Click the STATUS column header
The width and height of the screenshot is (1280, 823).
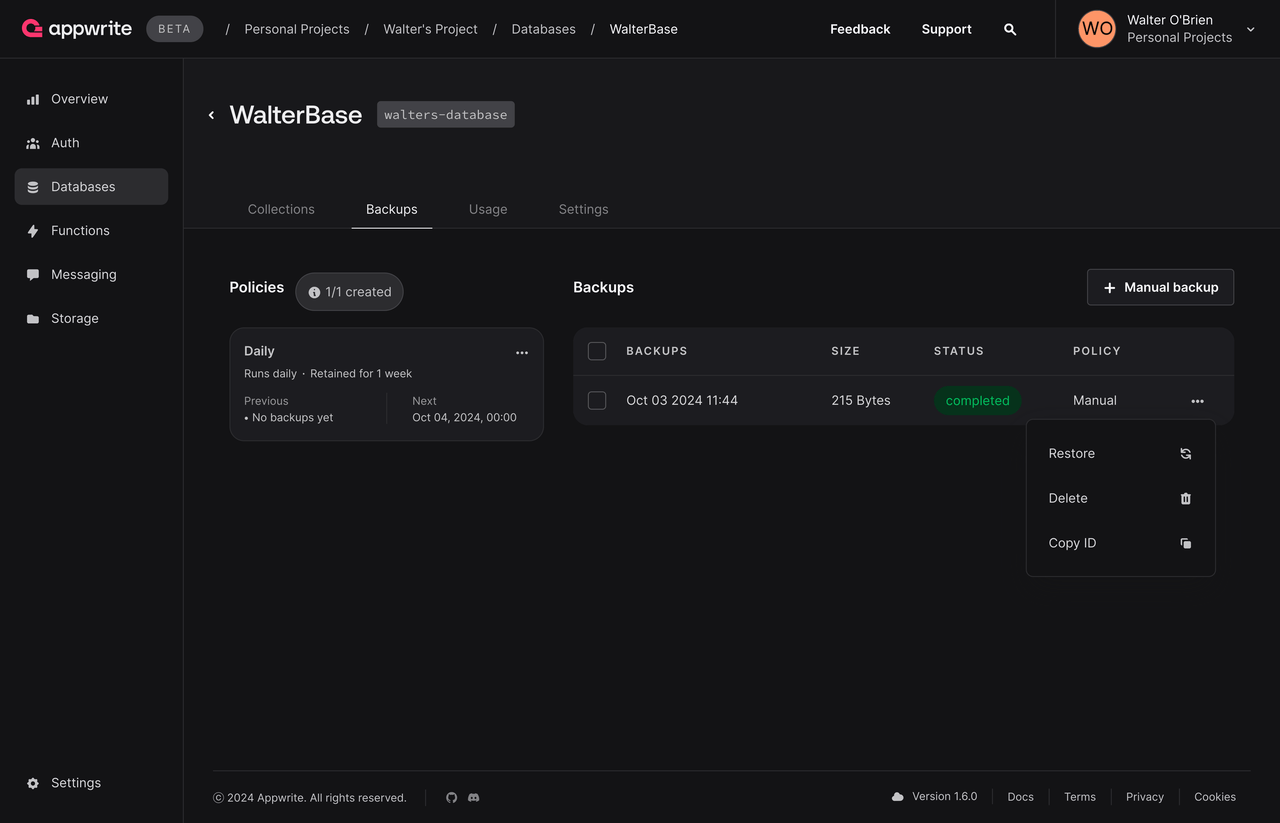click(x=959, y=351)
